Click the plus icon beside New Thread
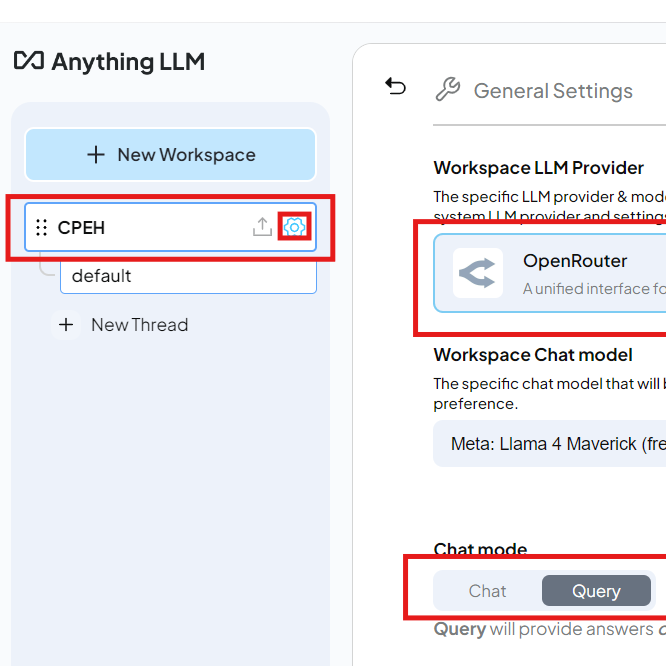Image resolution: width=666 pixels, height=666 pixels. click(x=66, y=325)
